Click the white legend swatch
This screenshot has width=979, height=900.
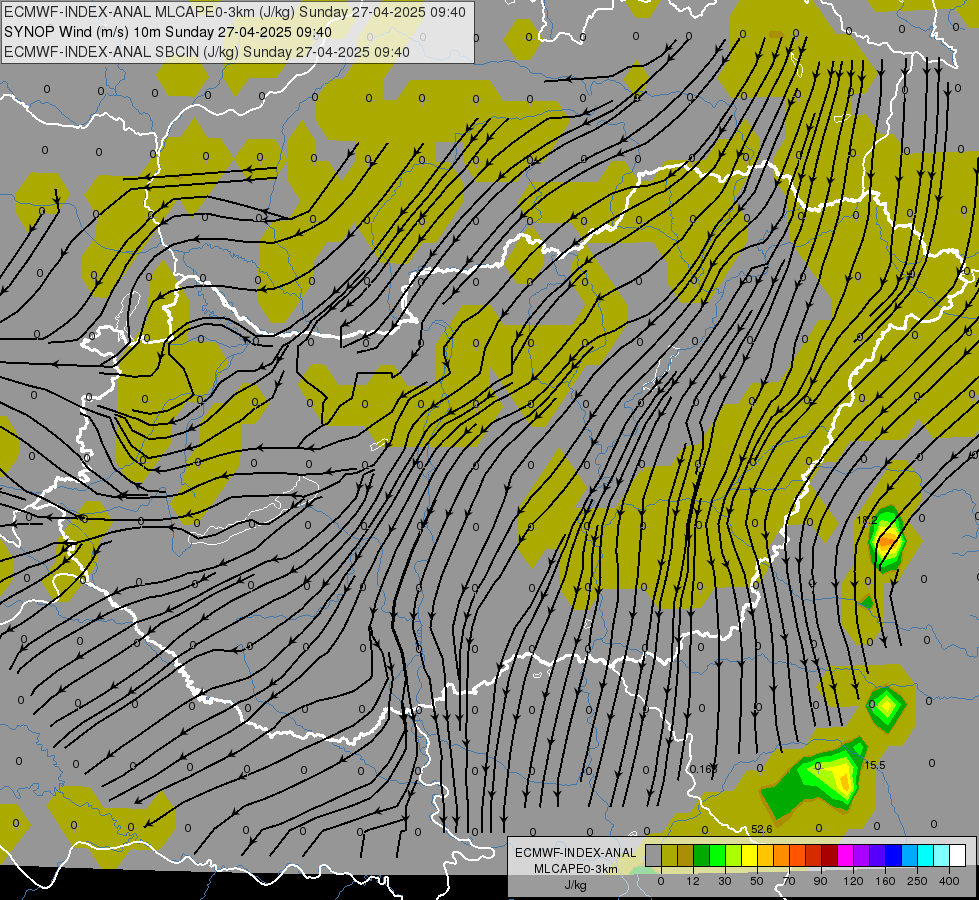tap(958, 855)
